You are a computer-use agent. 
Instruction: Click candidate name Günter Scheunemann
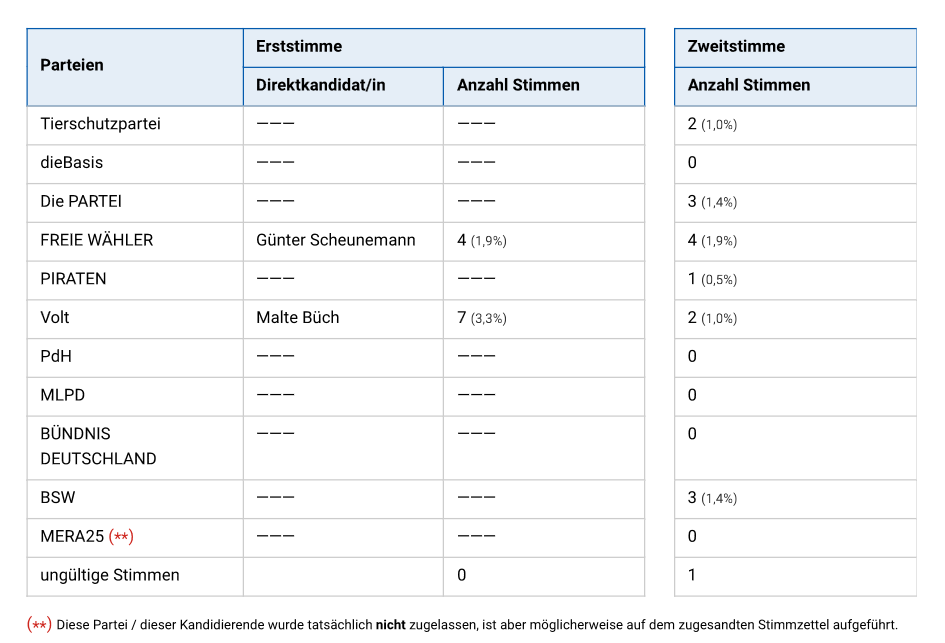point(336,240)
